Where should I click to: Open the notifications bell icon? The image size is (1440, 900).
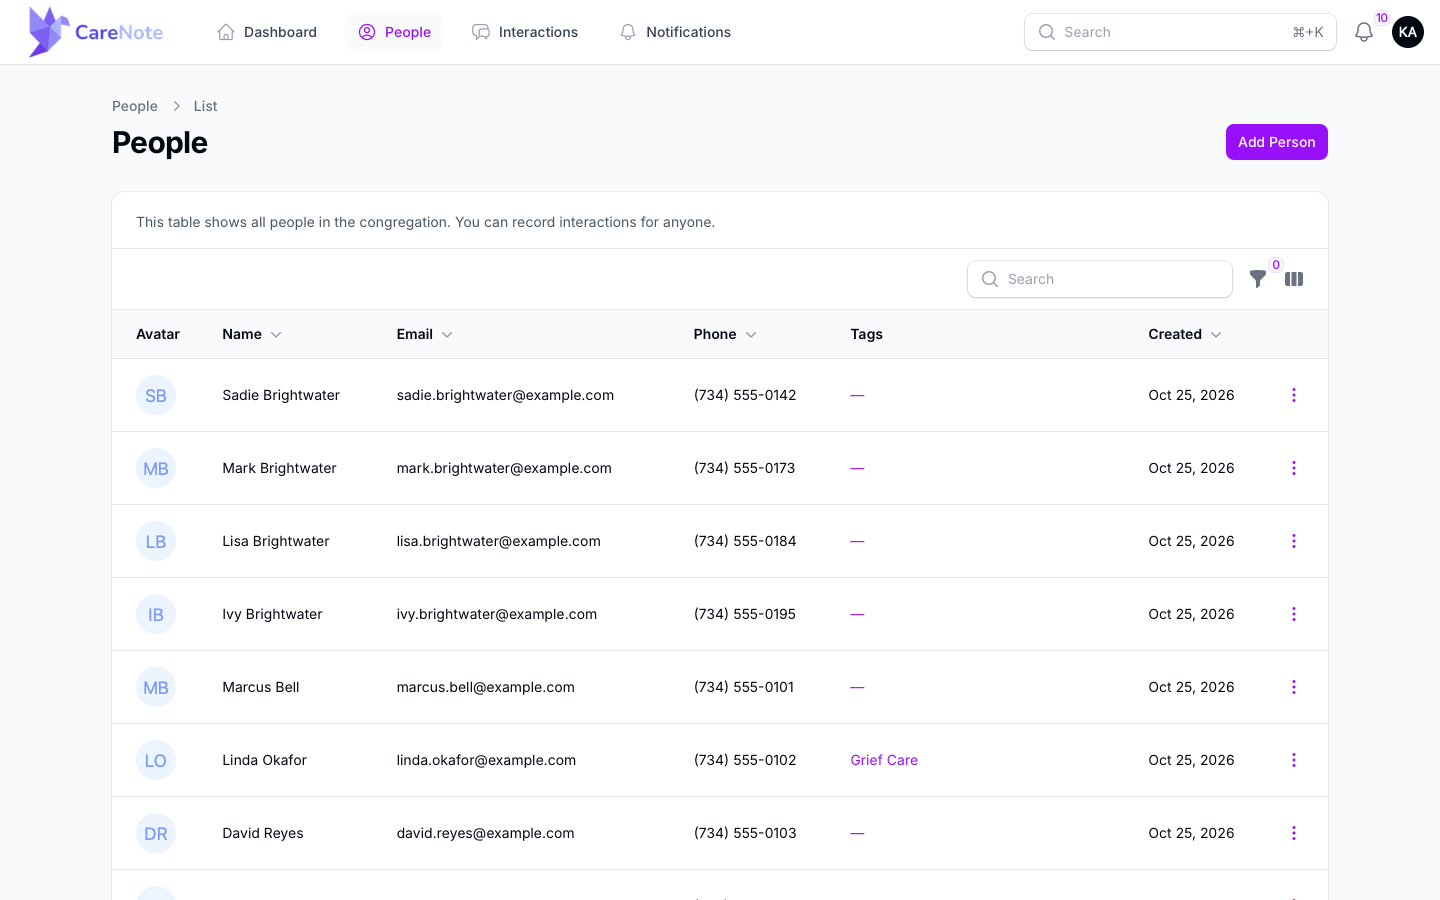[x=1363, y=32]
